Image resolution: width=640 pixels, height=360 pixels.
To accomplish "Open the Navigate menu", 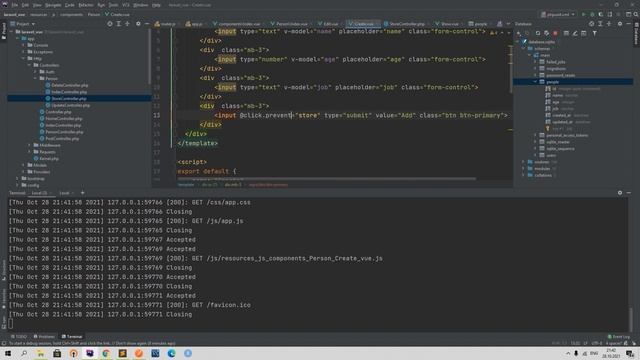I will coord(53,5).
